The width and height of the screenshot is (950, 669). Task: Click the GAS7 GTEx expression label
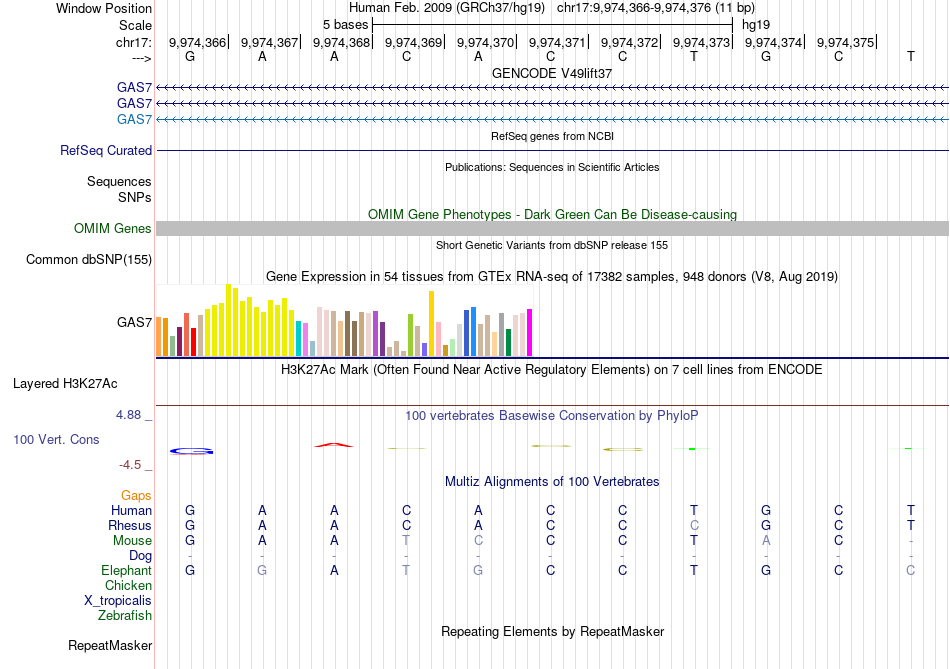click(x=135, y=322)
